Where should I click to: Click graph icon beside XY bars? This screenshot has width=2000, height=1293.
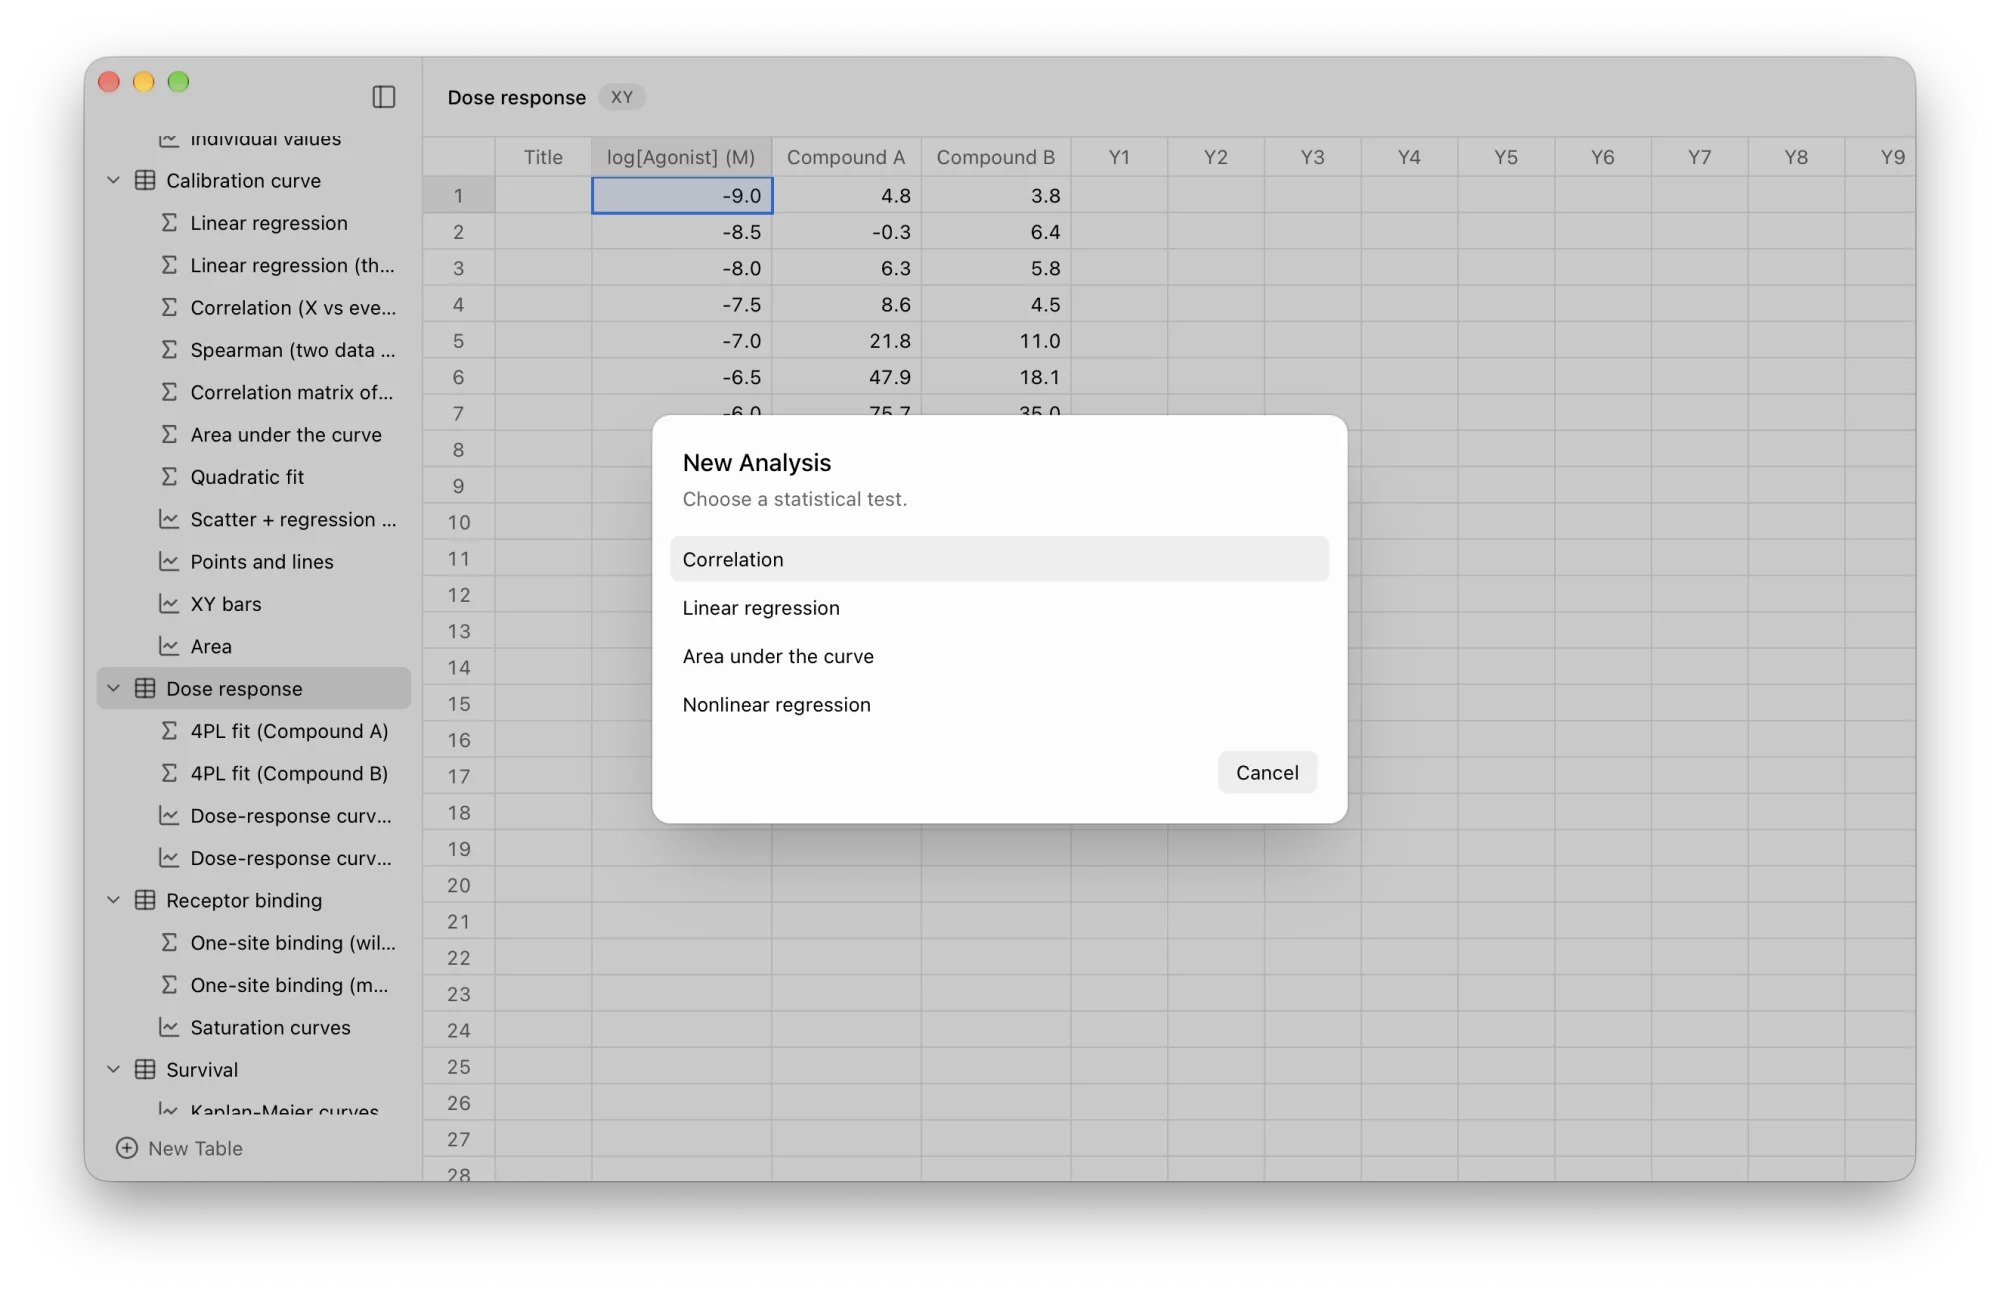tap(169, 604)
